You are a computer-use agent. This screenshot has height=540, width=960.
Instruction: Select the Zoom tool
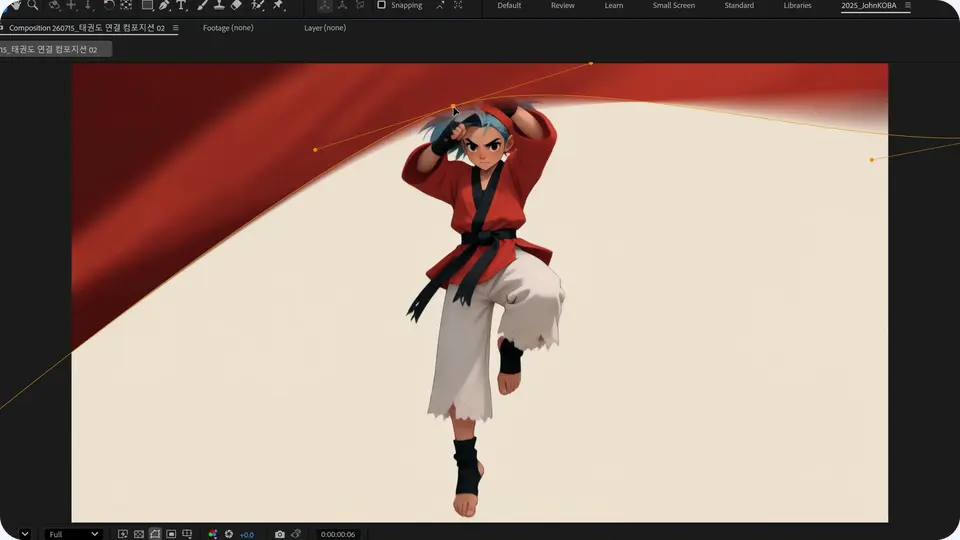(x=32, y=5)
